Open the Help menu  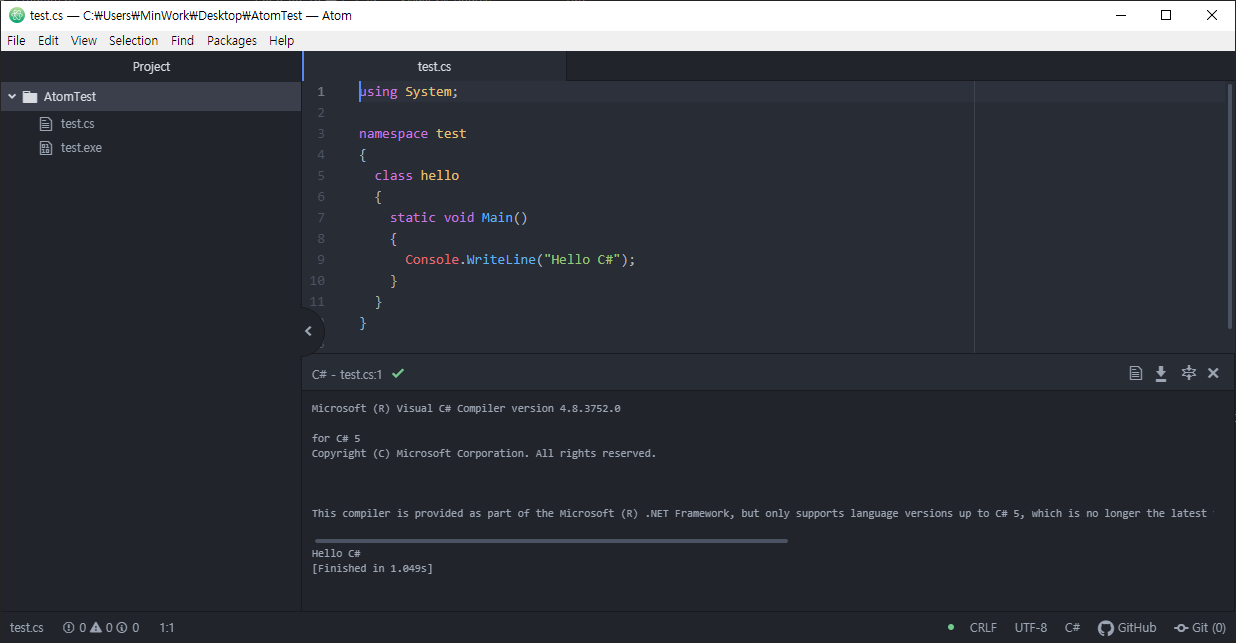click(282, 41)
